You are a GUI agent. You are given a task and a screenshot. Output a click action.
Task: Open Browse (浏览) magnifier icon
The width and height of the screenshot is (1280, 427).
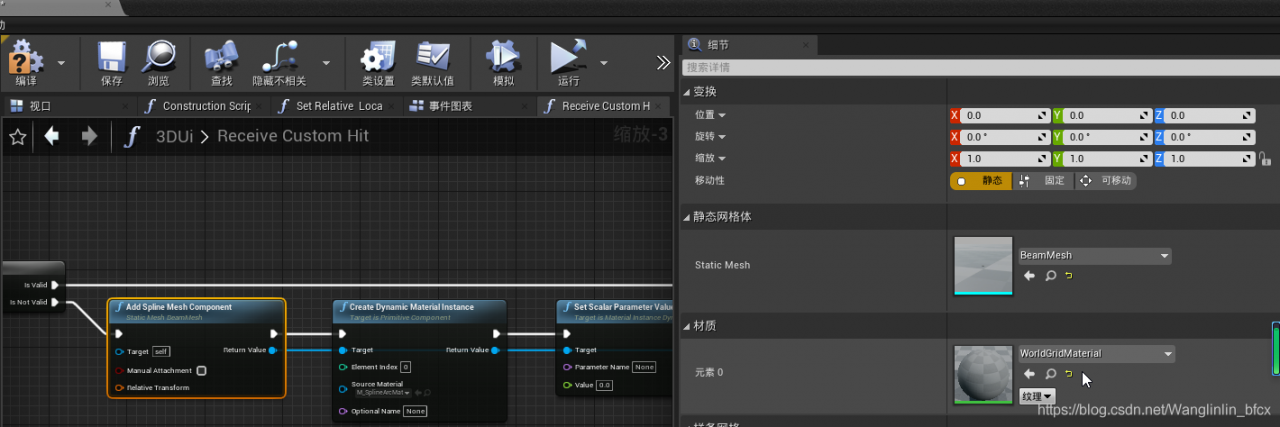click(x=158, y=57)
